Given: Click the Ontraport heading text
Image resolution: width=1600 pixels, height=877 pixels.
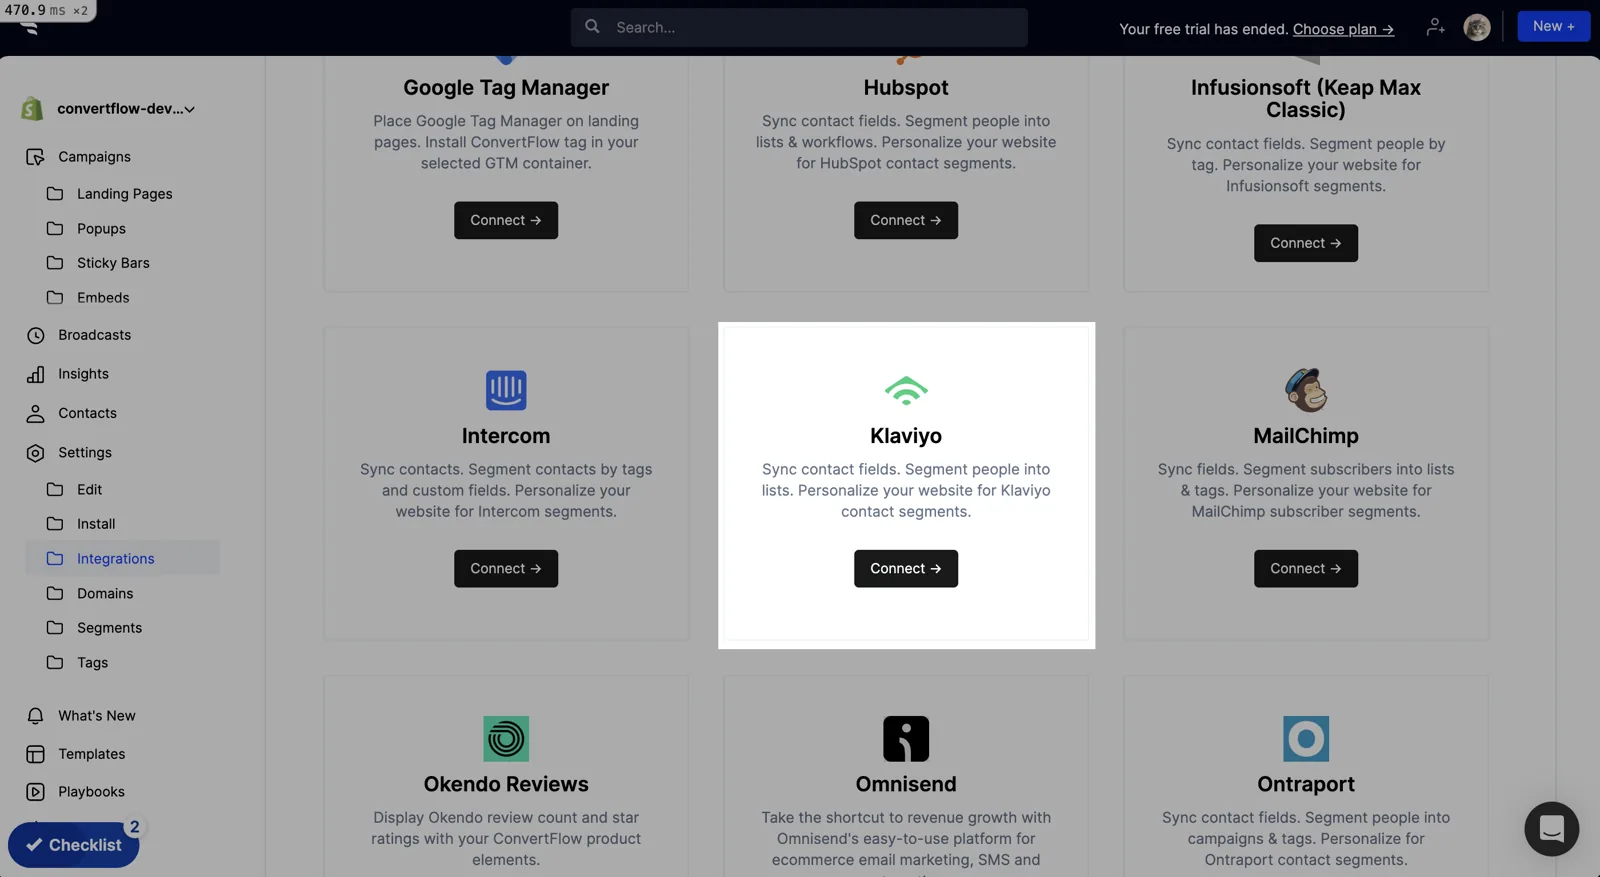Looking at the screenshot, I should tap(1306, 784).
